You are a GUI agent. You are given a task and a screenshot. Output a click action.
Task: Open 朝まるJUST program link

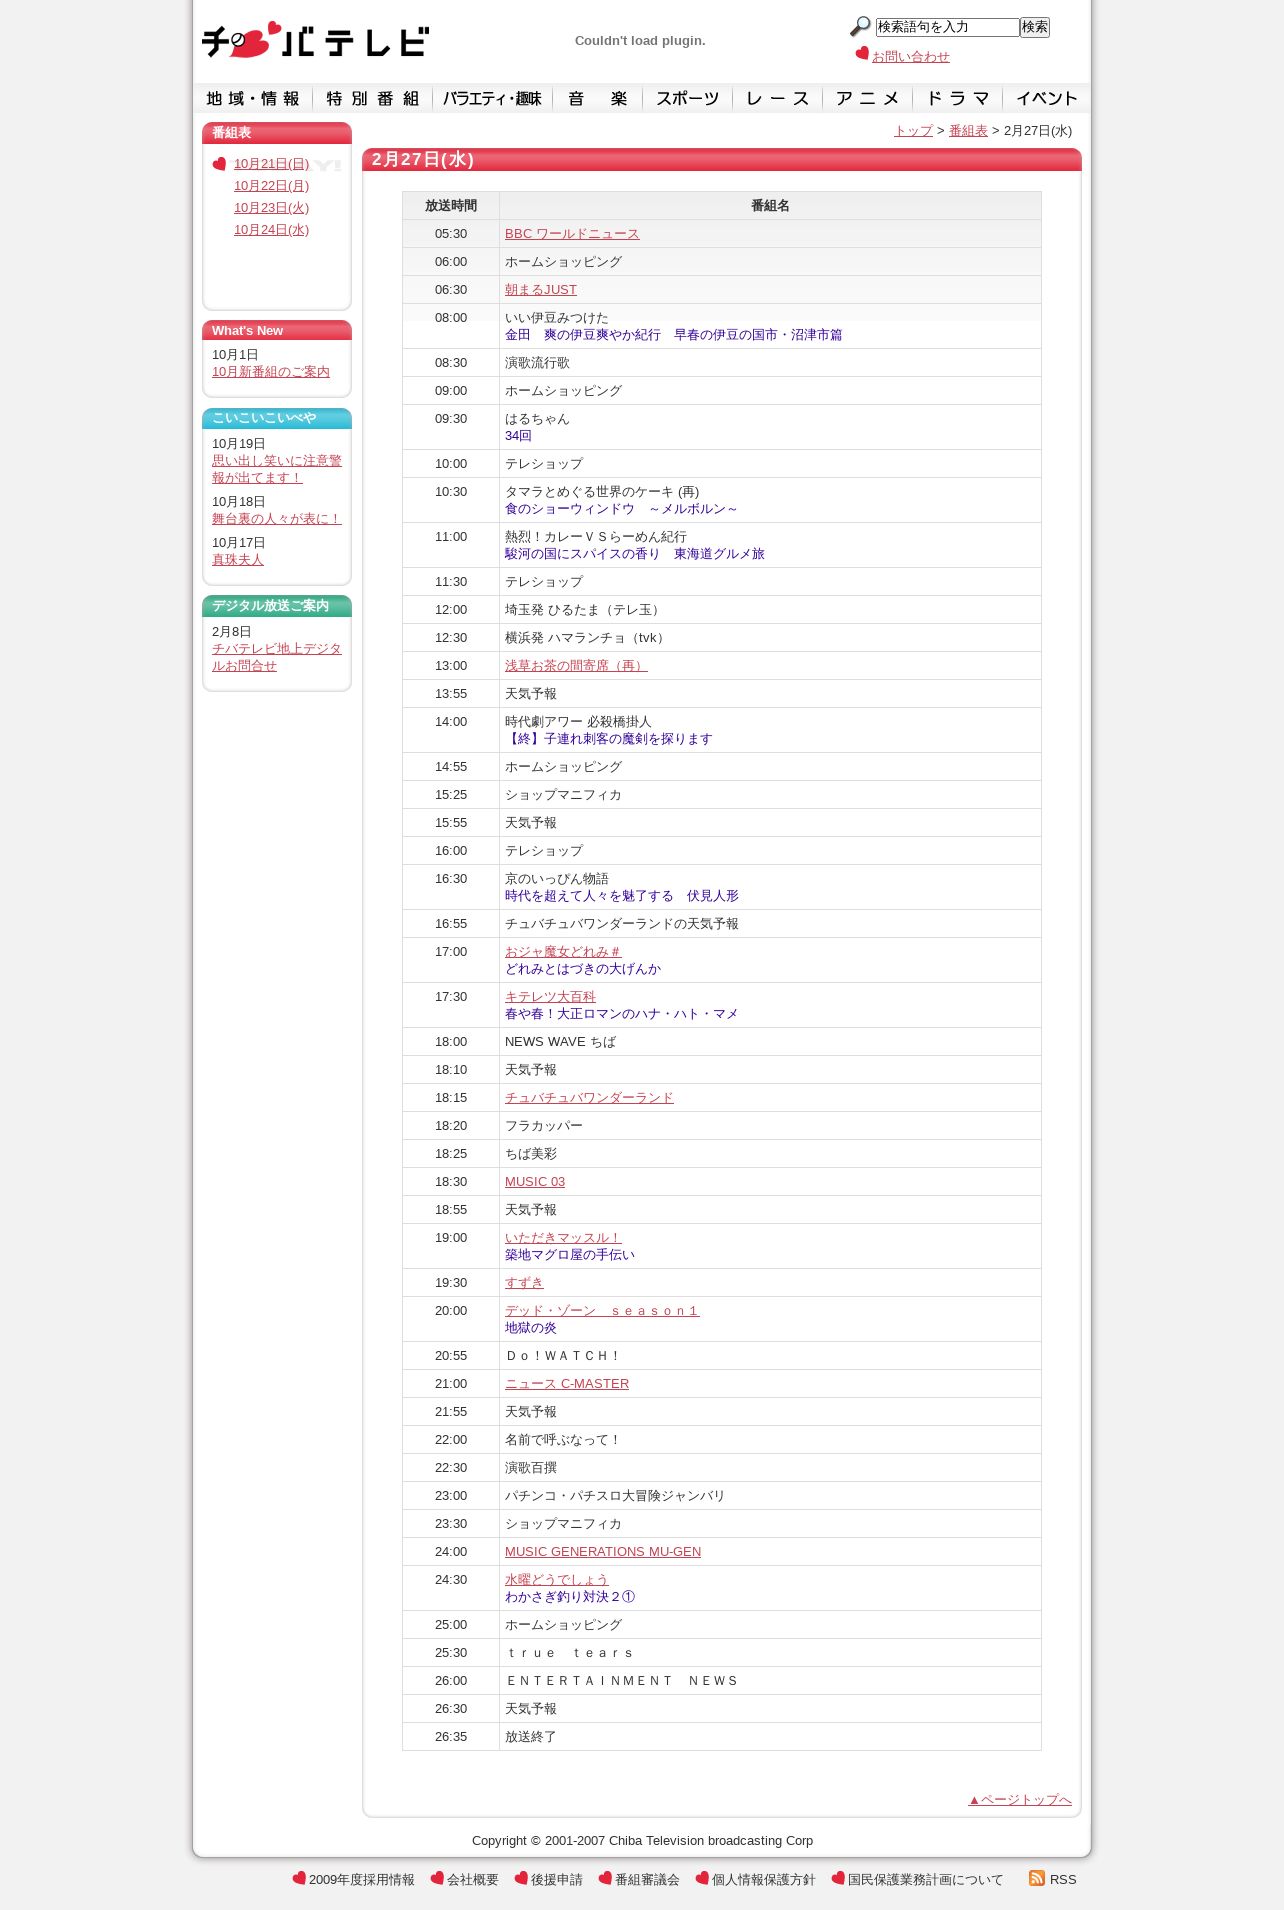coord(541,290)
